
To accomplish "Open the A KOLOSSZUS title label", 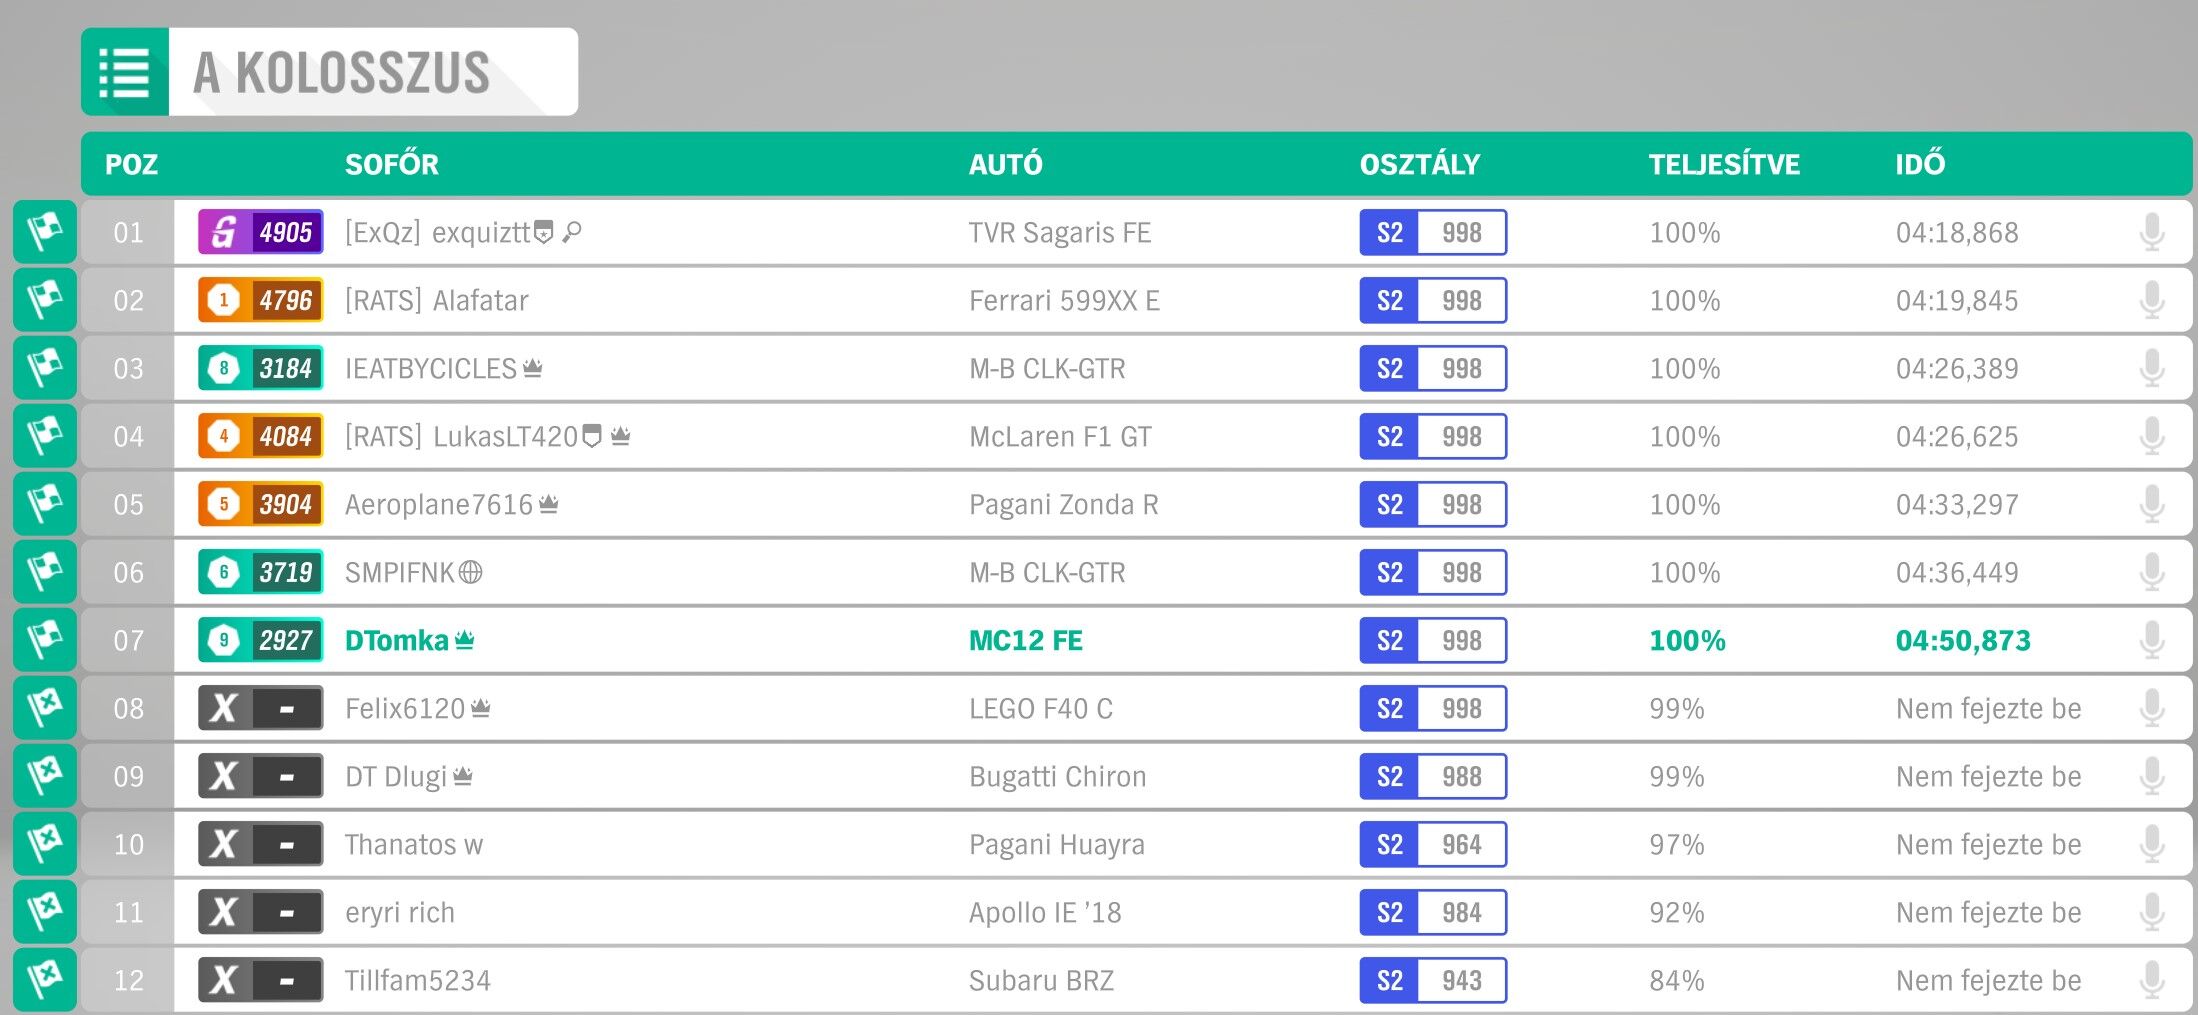I will click(342, 72).
